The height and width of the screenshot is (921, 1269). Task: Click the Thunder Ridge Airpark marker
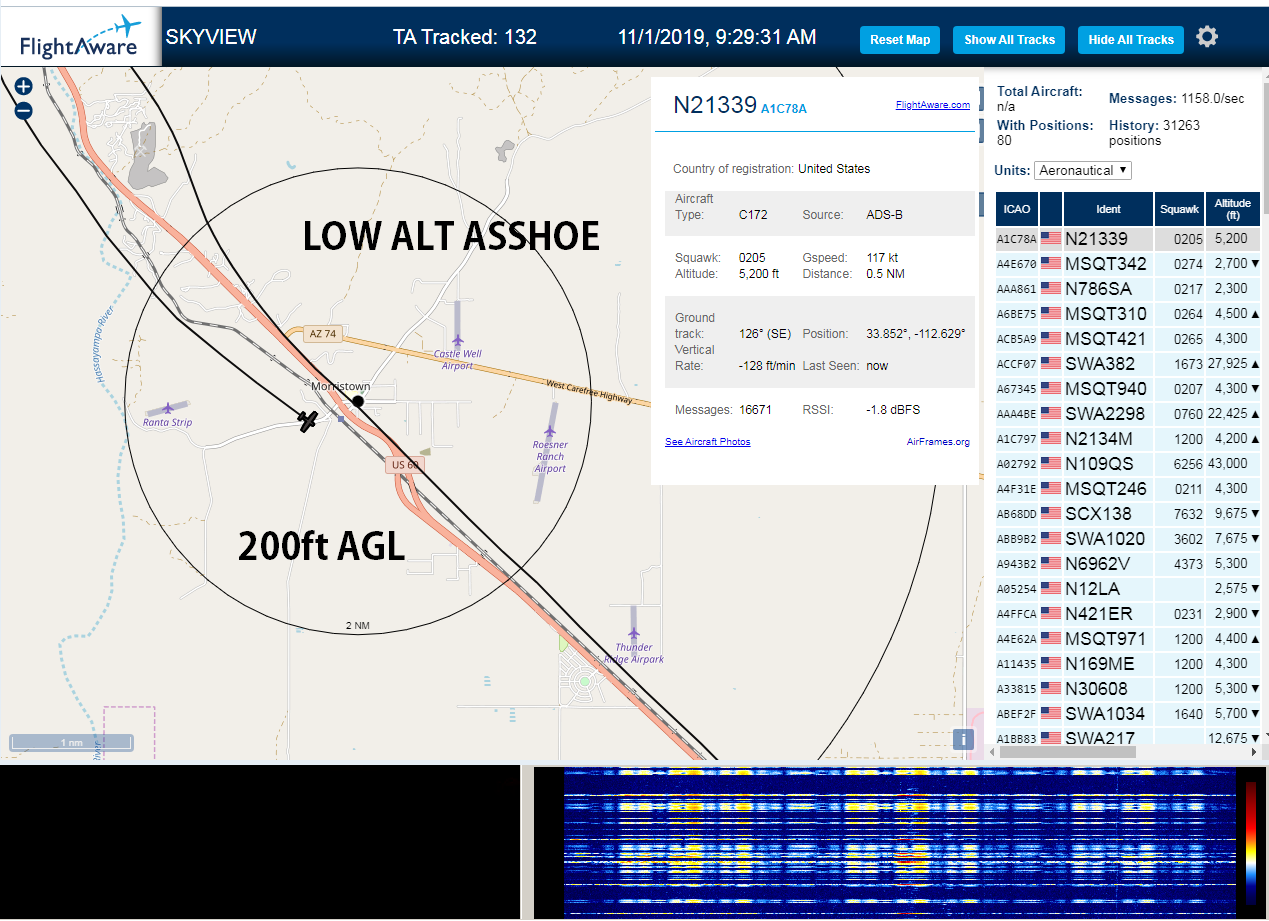coord(634,634)
